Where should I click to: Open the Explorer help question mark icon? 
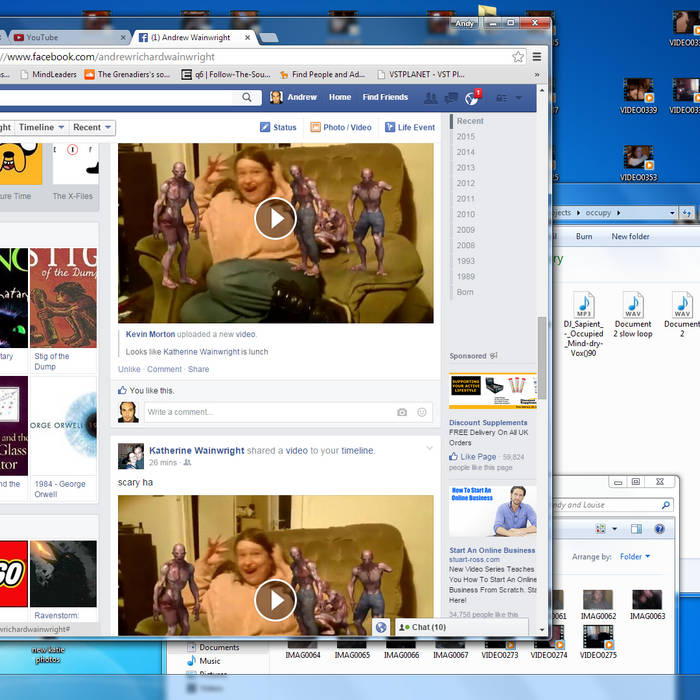659,529
